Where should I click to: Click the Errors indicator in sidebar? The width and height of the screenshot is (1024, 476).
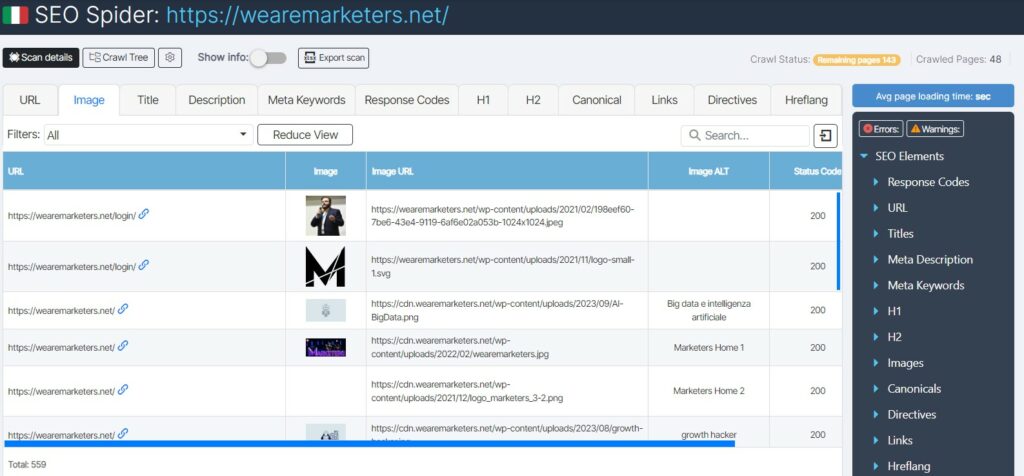point(881,129)
